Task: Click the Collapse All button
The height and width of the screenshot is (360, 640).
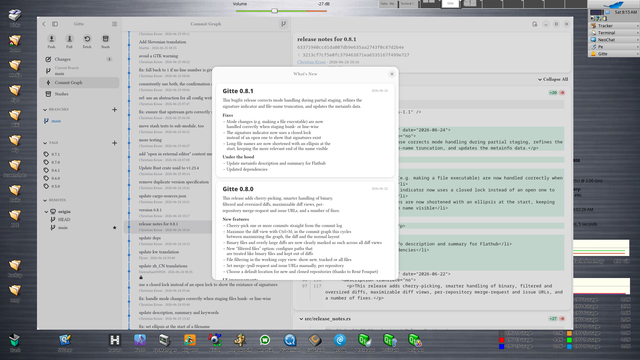Action: tap(553, 79)
